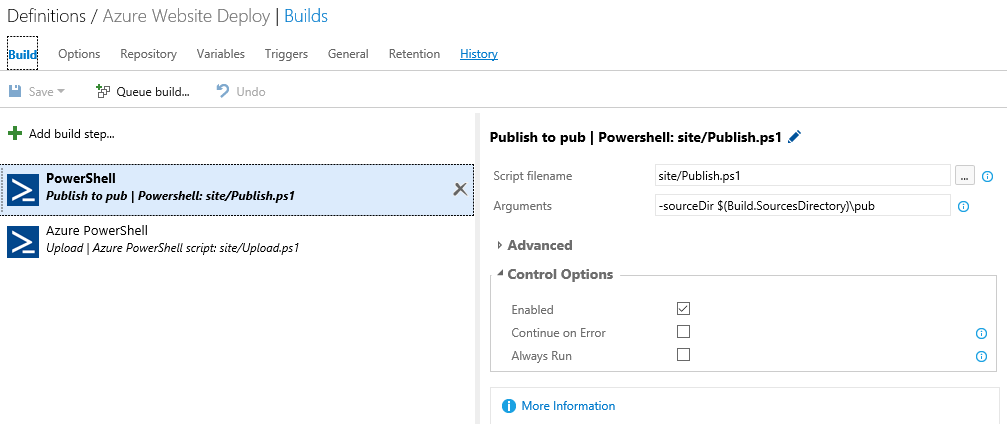Image resolution: width=1007 pixels, height=424 pixels.
Task: Click the PowerShell step icon for Publish to pub
Action: click(23, 189)
